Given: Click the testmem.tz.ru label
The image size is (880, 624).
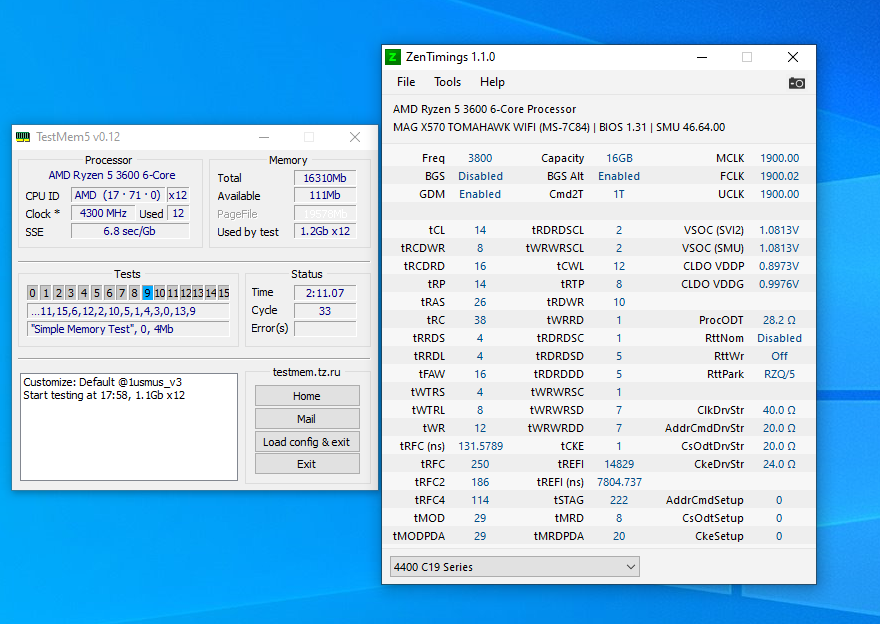Looking at the screenshot, I should (306, 372).
